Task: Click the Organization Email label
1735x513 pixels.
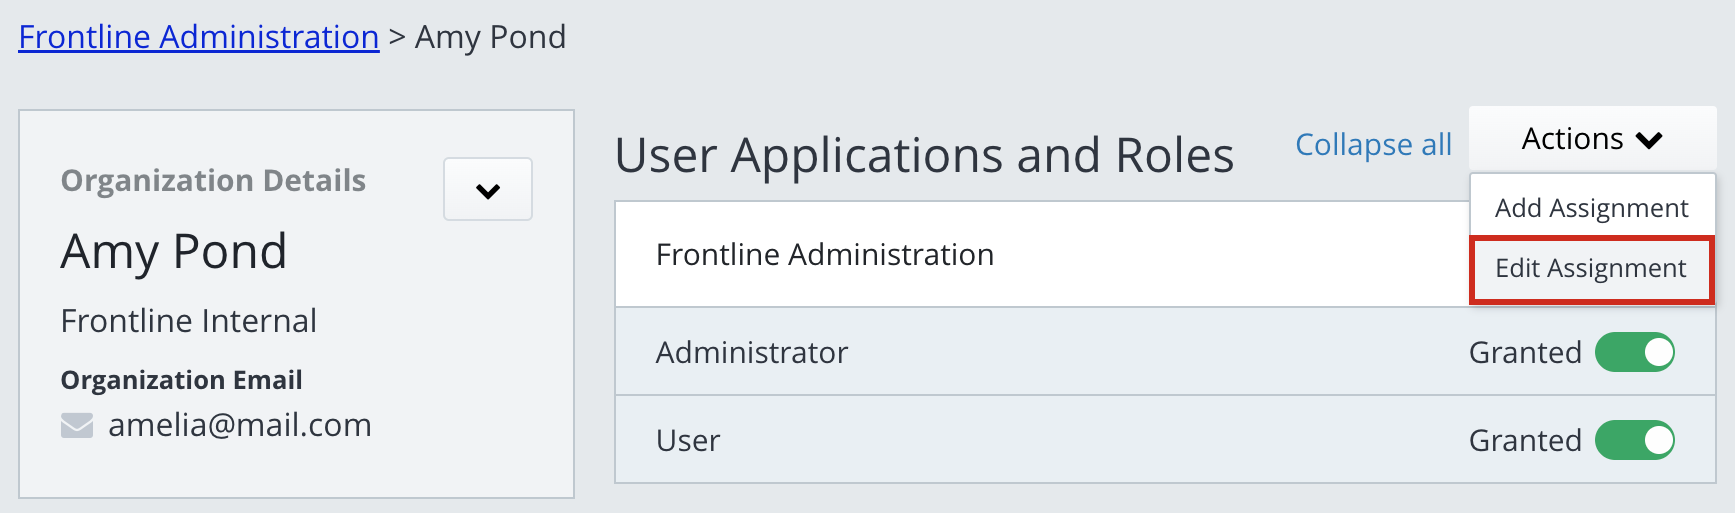Action: coord(182,380)
